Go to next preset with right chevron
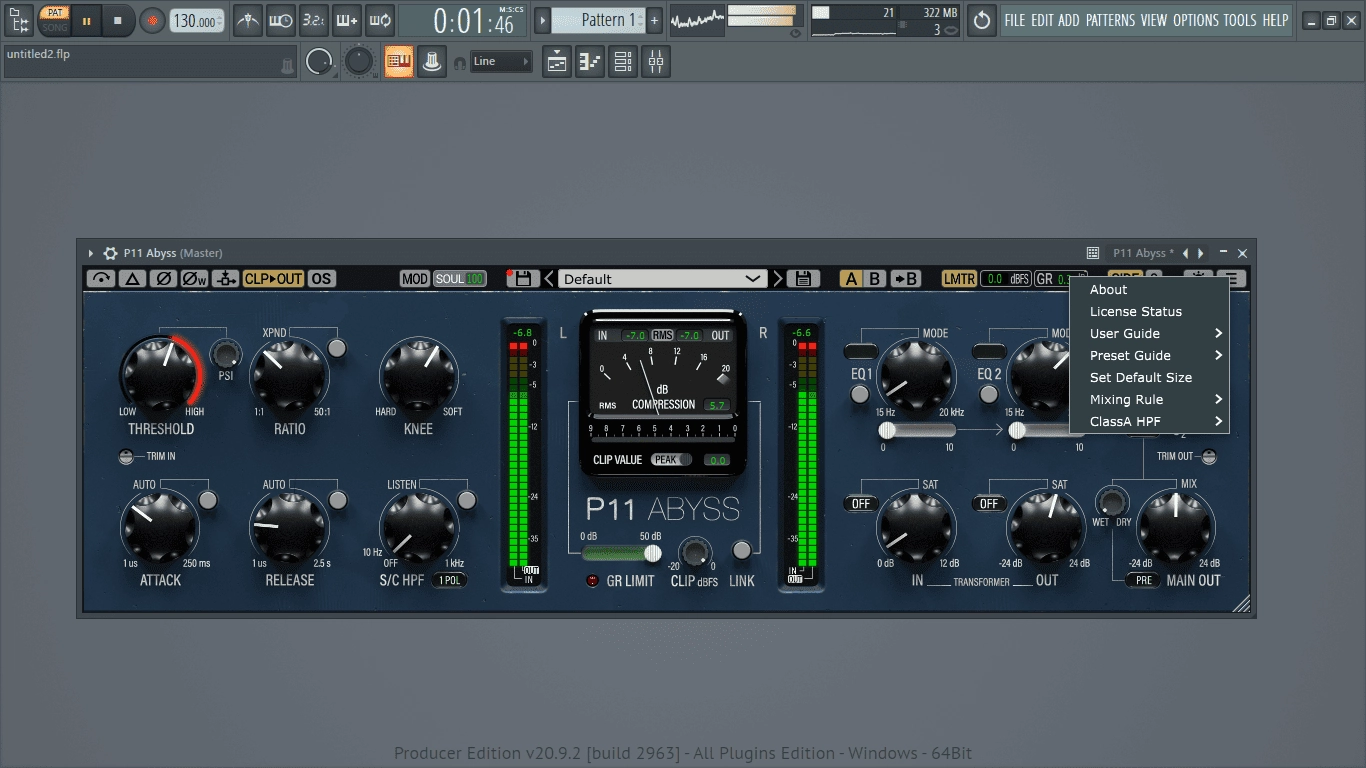Image resolution: width=1366 pixels, height=768 pixels. coord(778,279)
